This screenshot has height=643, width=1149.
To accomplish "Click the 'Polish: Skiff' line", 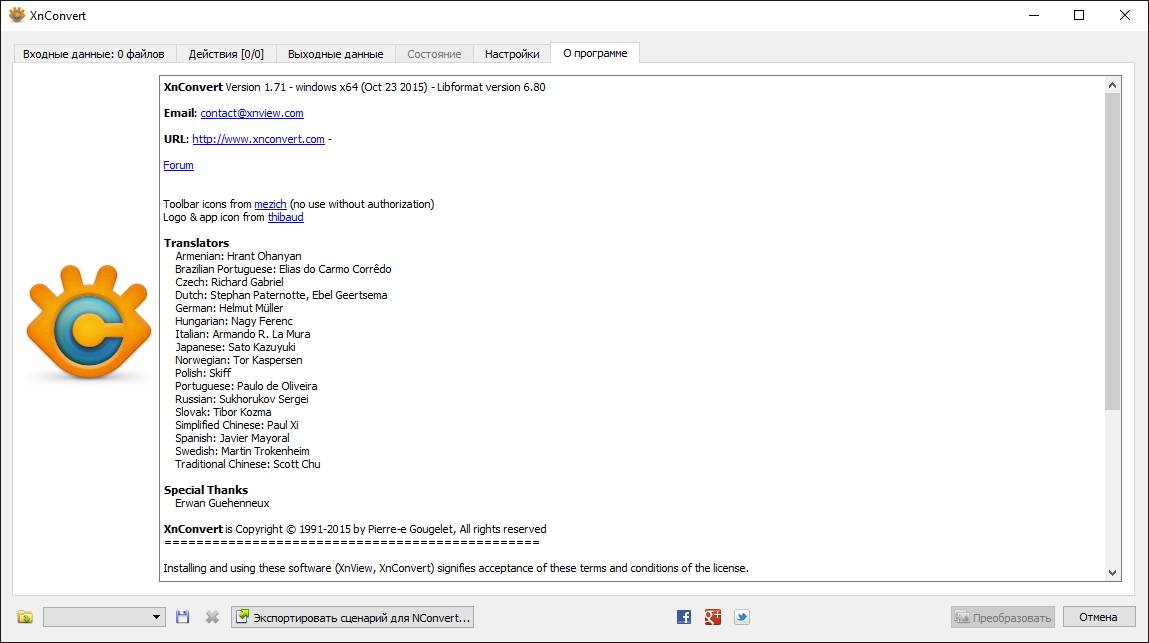I will click(203, 372).
